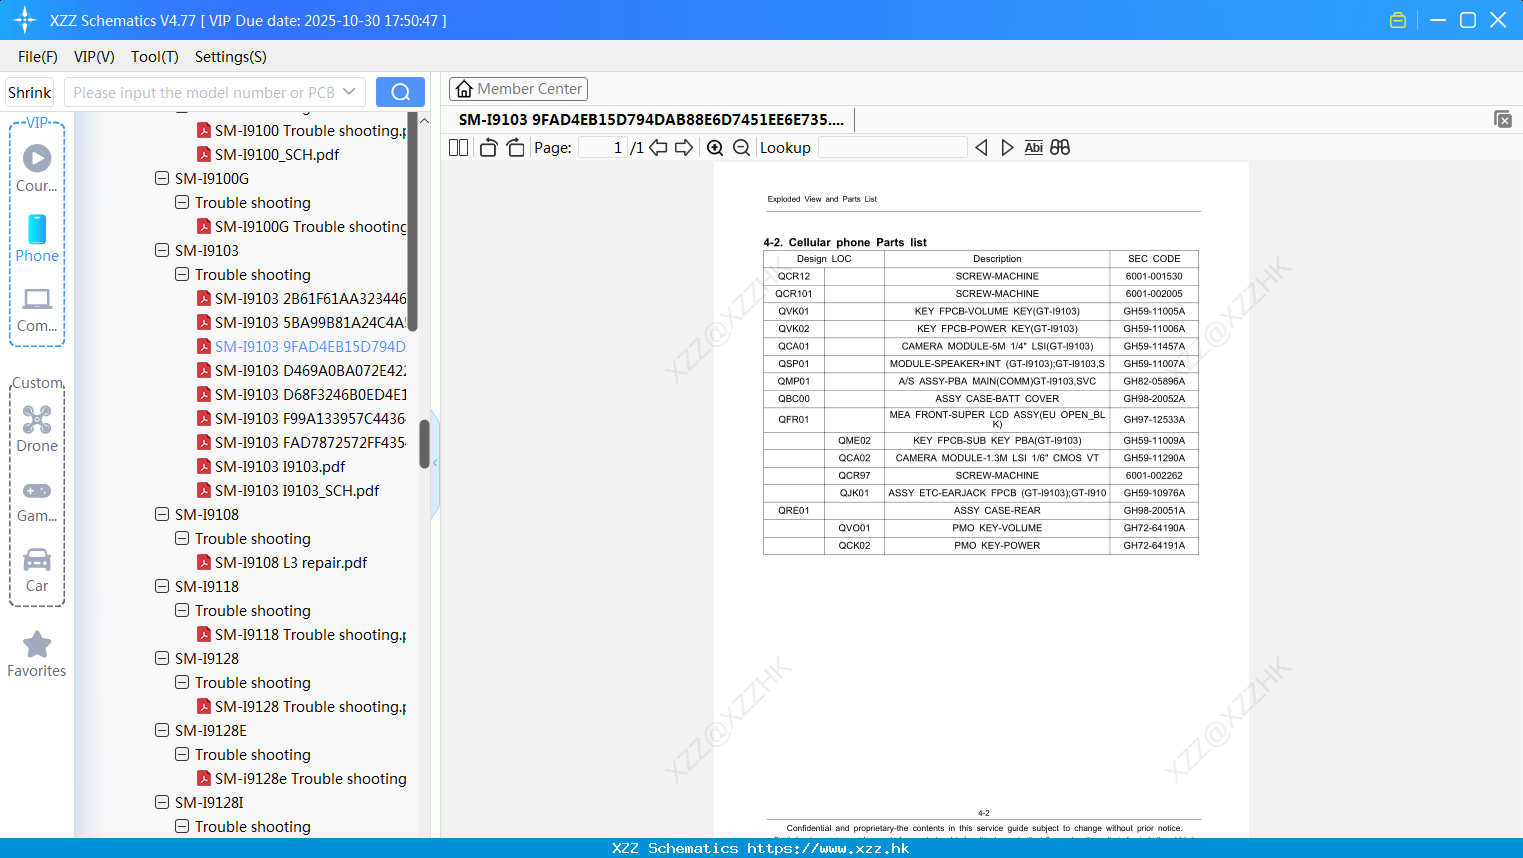
Task: Select the Car sidebar category
Action: (37, 569)
